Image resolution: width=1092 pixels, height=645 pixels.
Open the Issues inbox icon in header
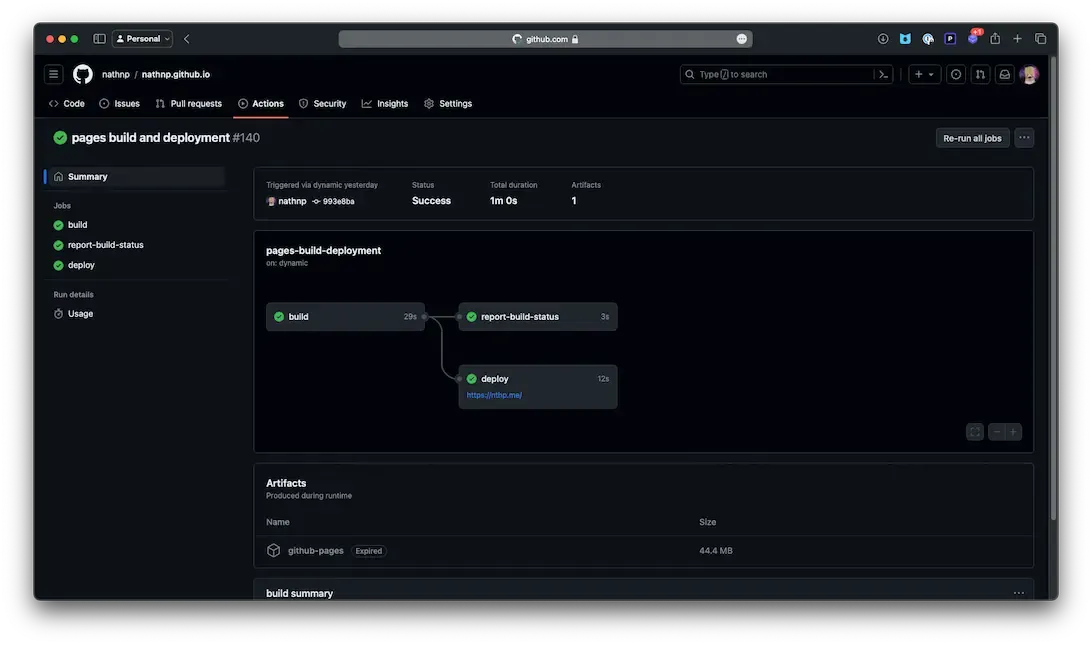[x=956, y=74]
